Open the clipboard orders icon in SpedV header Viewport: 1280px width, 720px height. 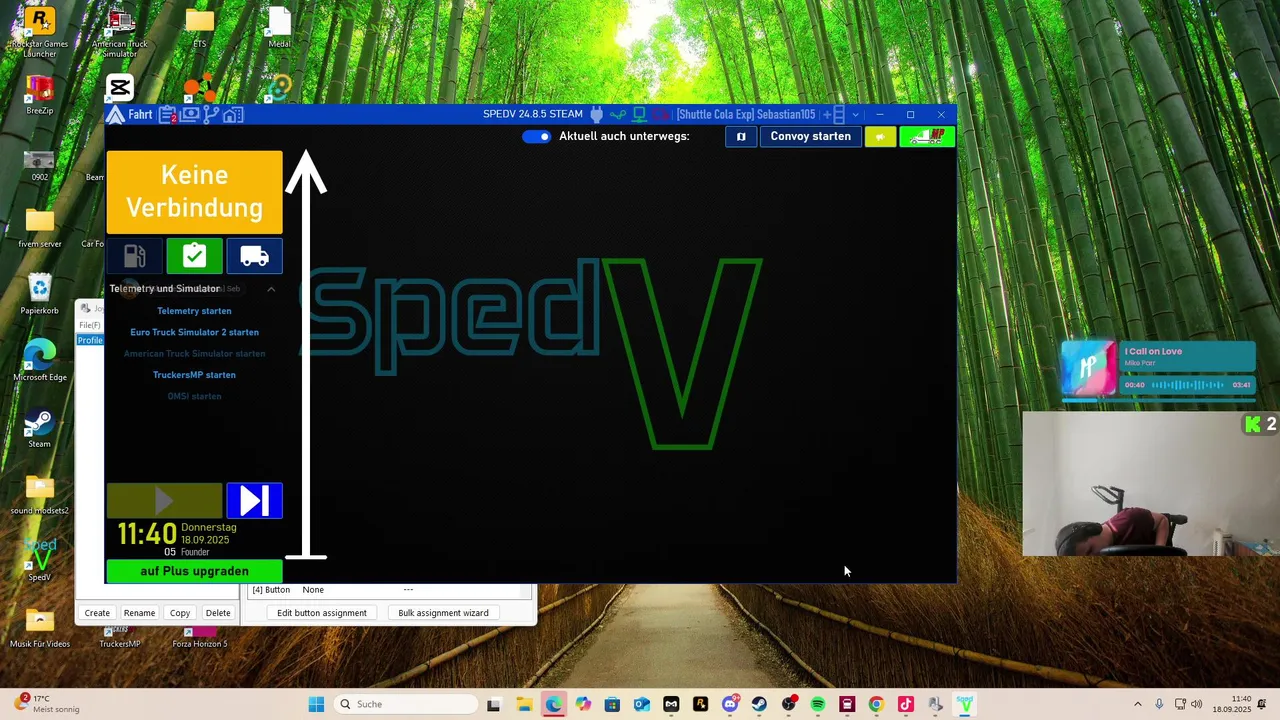[167, 115]
